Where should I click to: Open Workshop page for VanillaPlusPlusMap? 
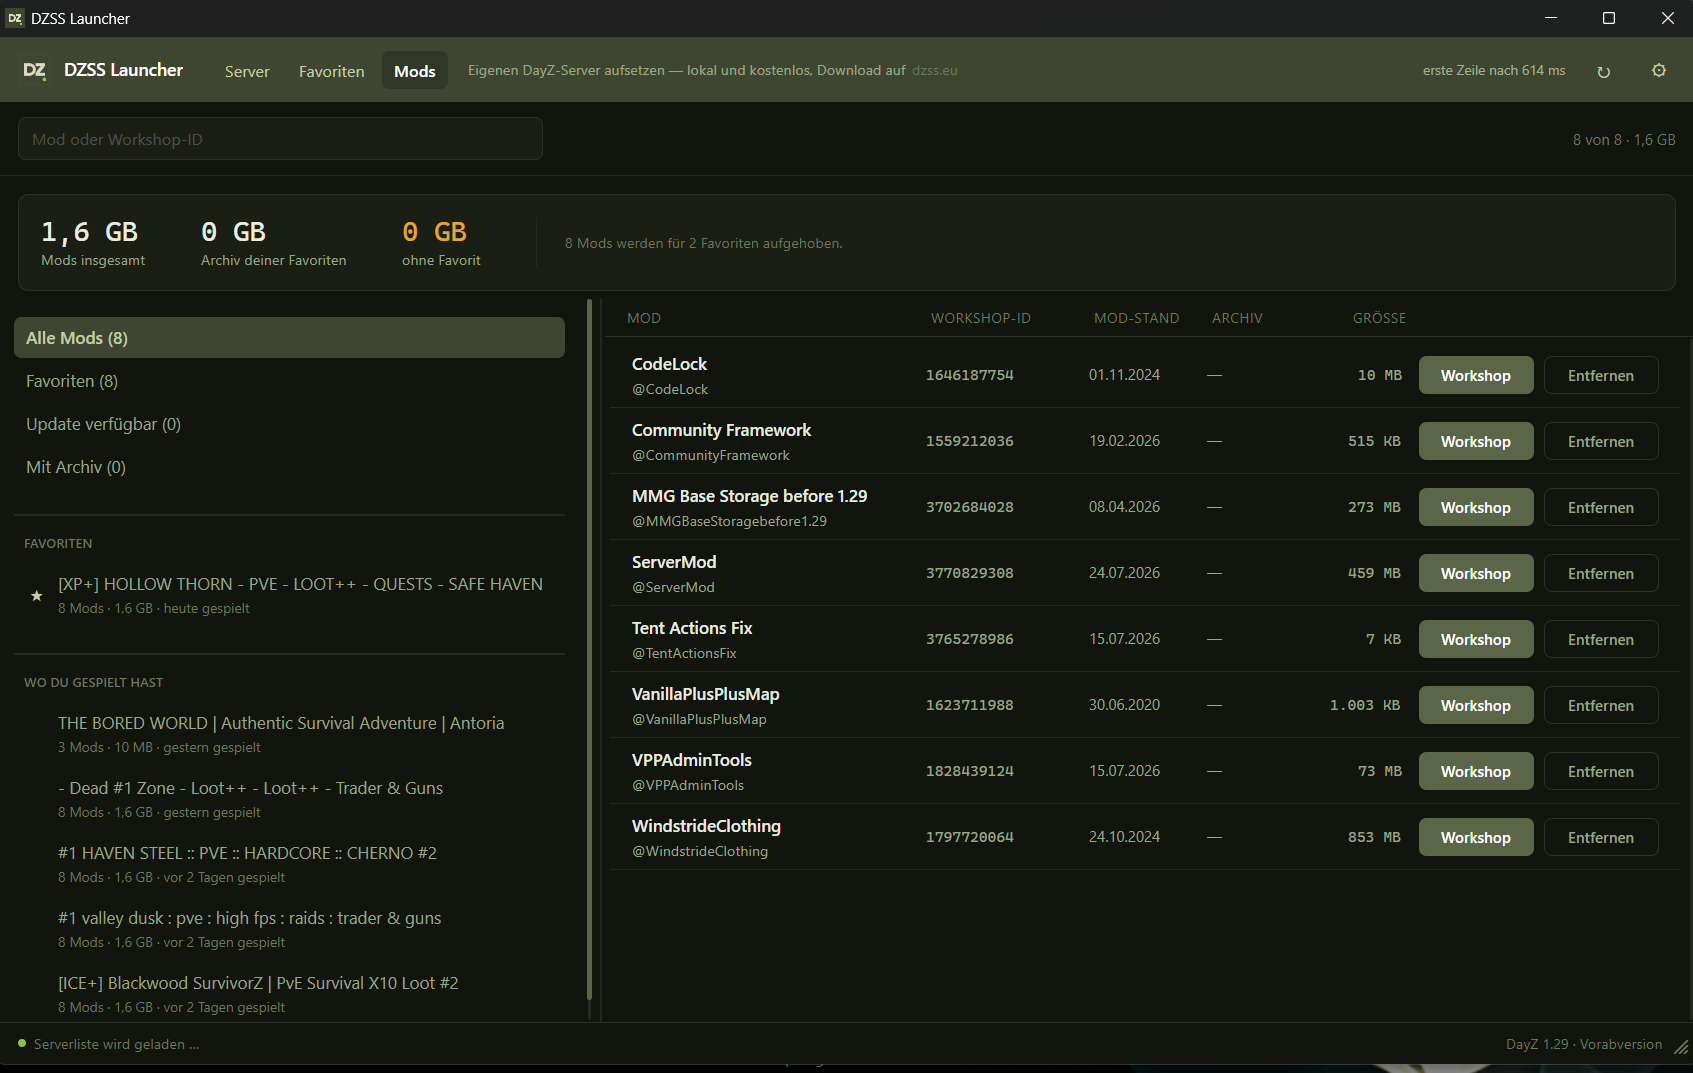1476,705
